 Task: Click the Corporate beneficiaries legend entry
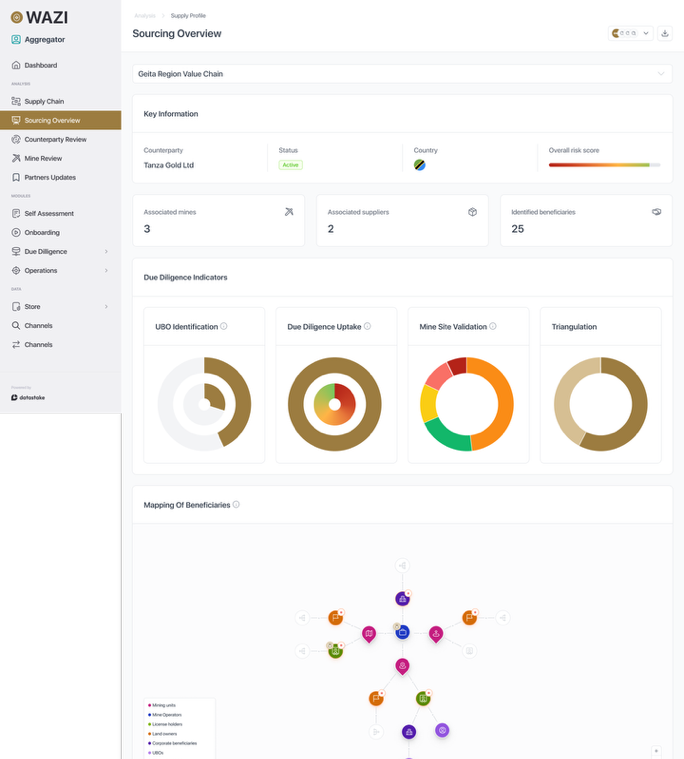[172, 743]
